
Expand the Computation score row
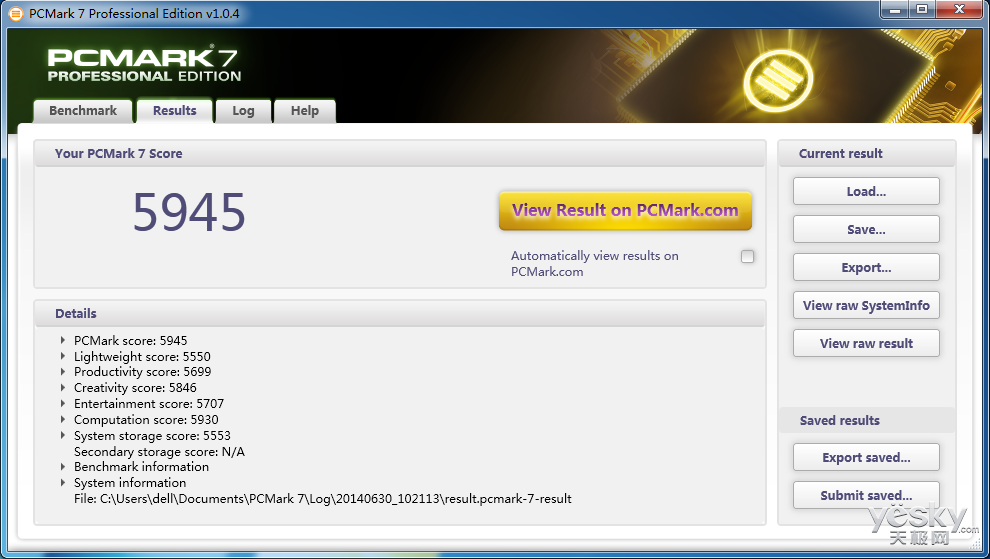[63, 419]
